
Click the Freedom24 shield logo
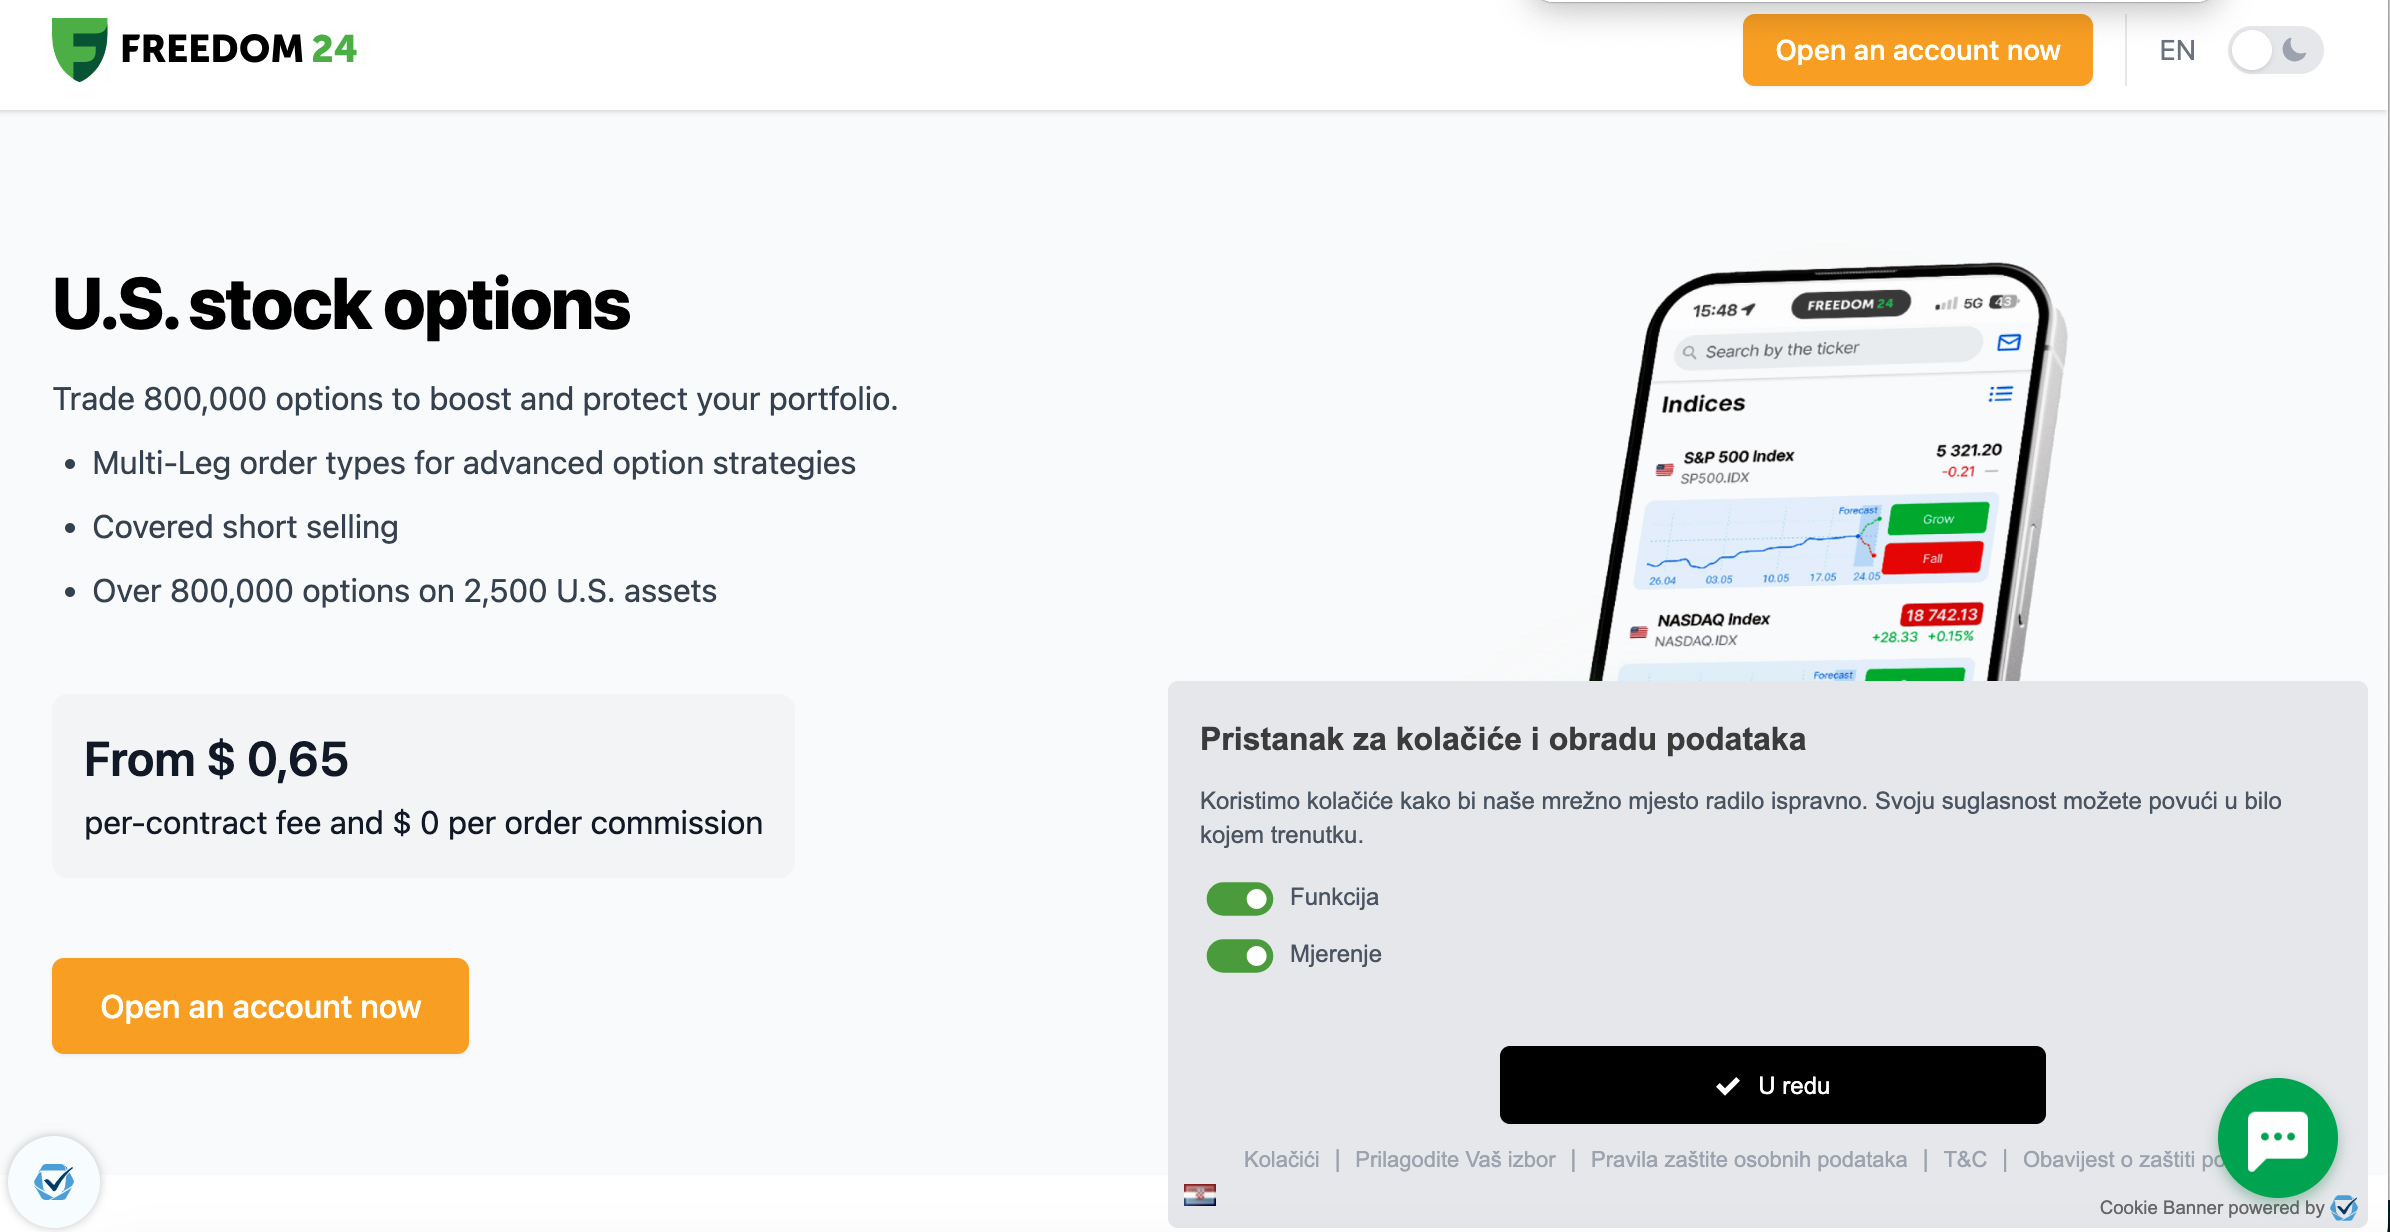click(x=80, y=49)
